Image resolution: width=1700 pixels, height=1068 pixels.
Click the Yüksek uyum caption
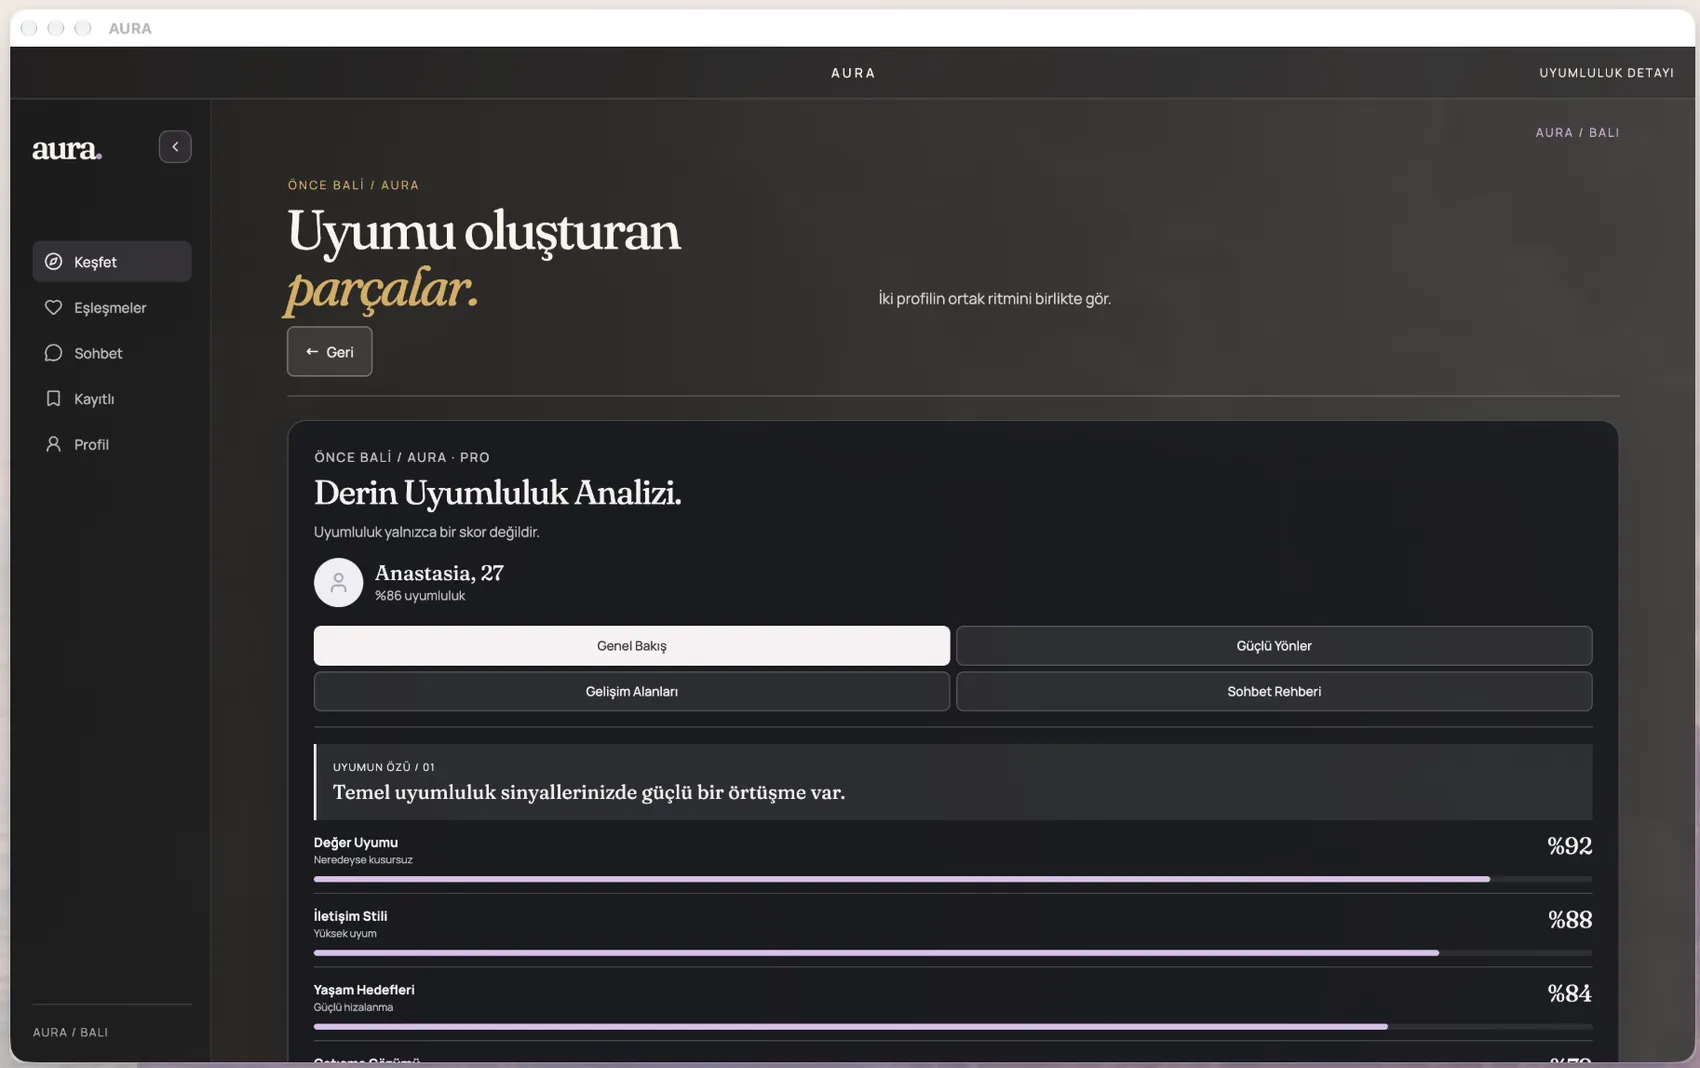pos(345,934)
